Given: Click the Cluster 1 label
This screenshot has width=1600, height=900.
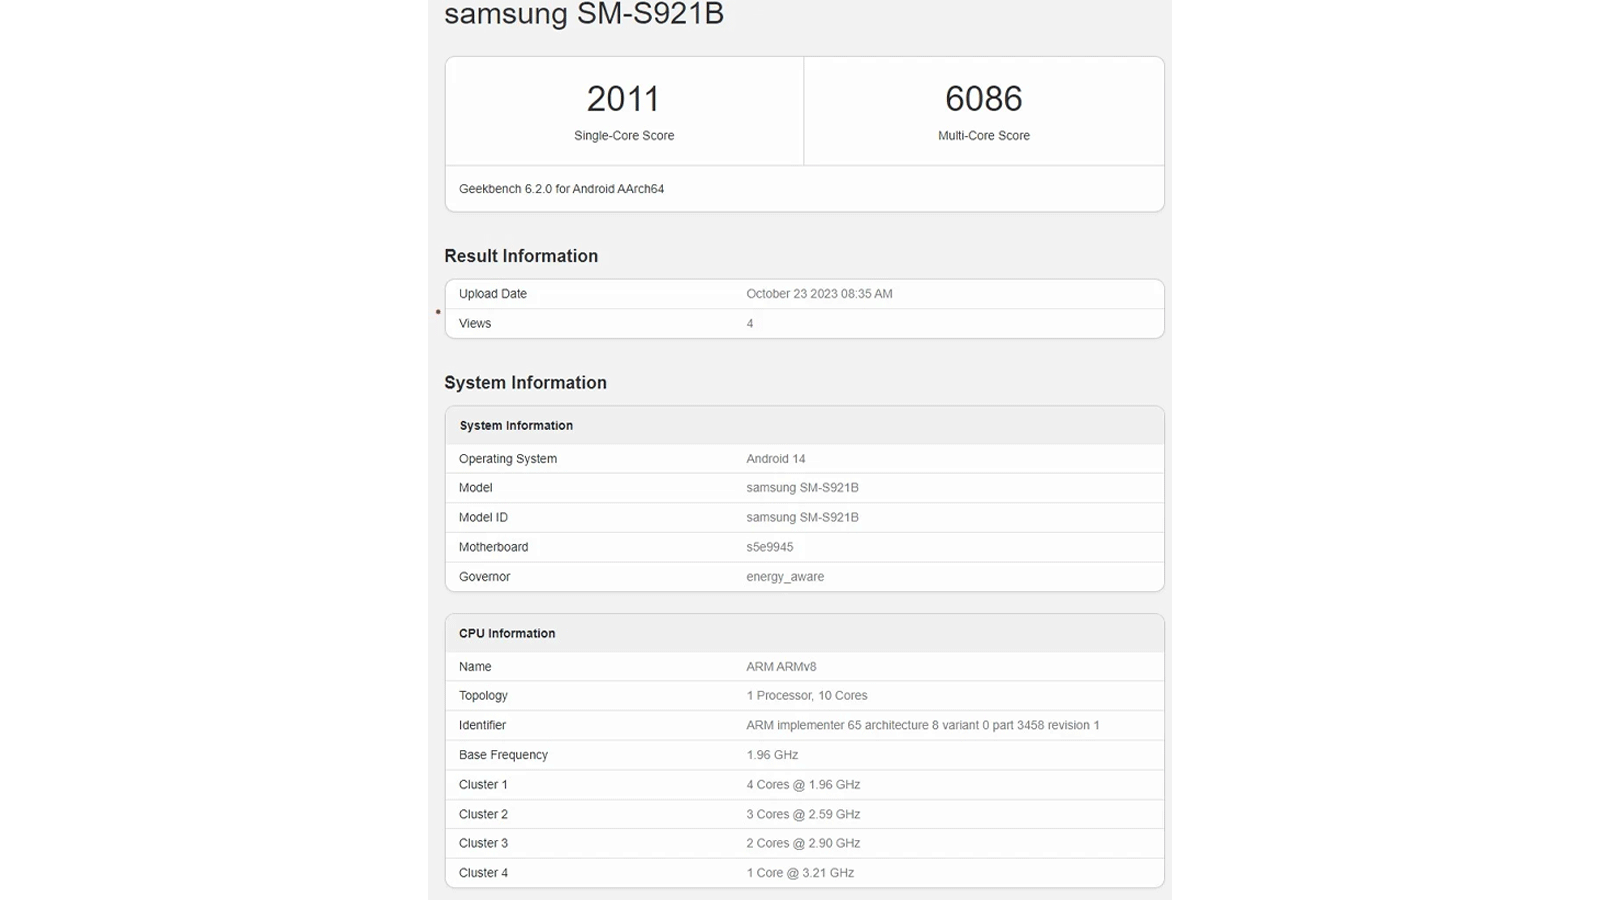Looking at the screenshot, I should tap(483, 785).
